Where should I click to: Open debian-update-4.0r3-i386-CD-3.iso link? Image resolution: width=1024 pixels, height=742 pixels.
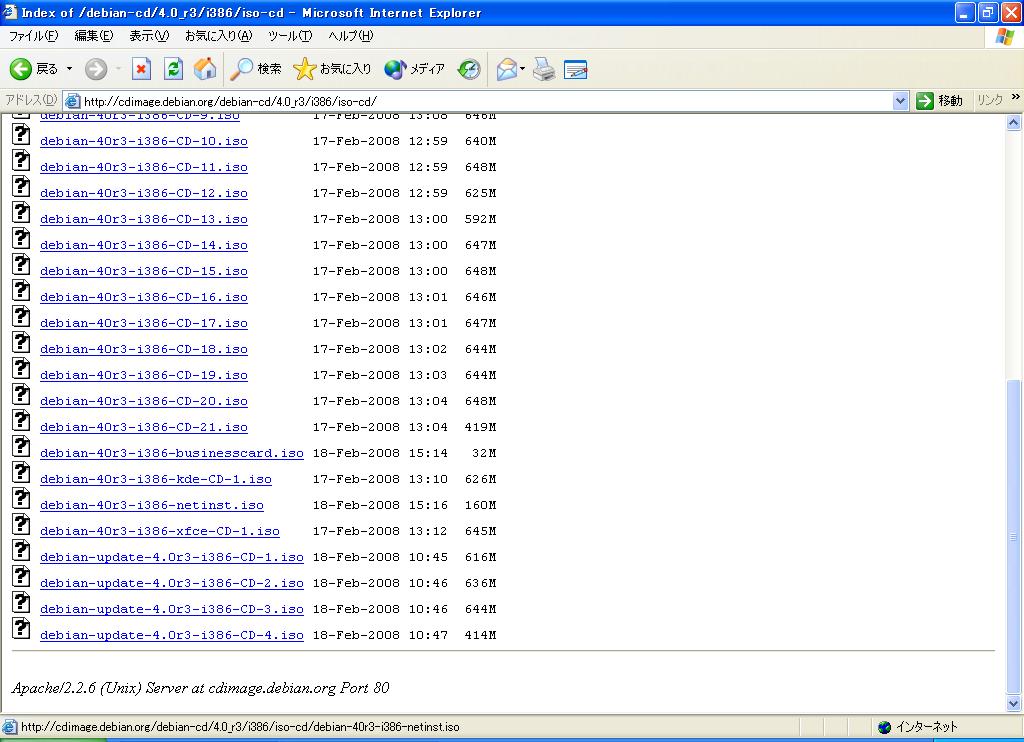[x=172, y=609]
